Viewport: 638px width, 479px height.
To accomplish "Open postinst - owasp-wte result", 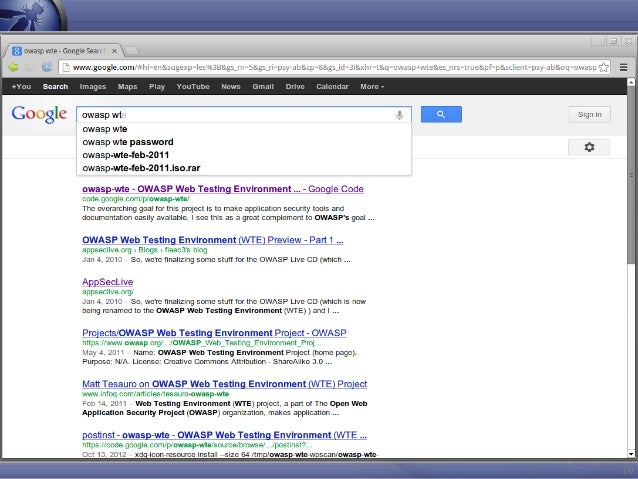I will (224, 435).
